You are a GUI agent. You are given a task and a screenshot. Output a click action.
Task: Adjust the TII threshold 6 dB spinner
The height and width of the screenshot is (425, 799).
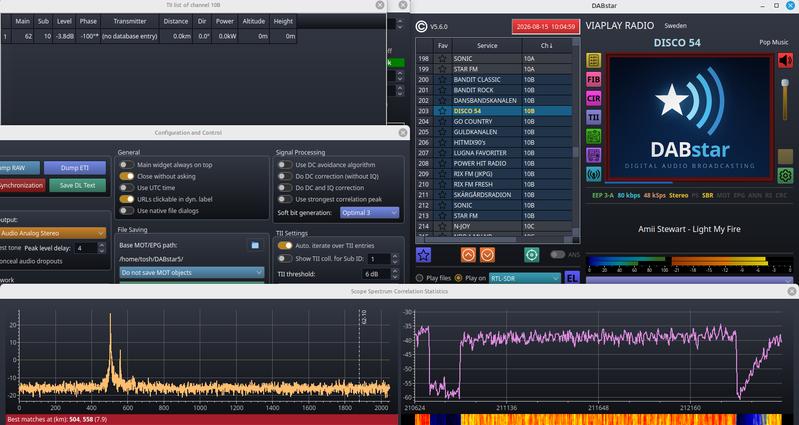381,274
